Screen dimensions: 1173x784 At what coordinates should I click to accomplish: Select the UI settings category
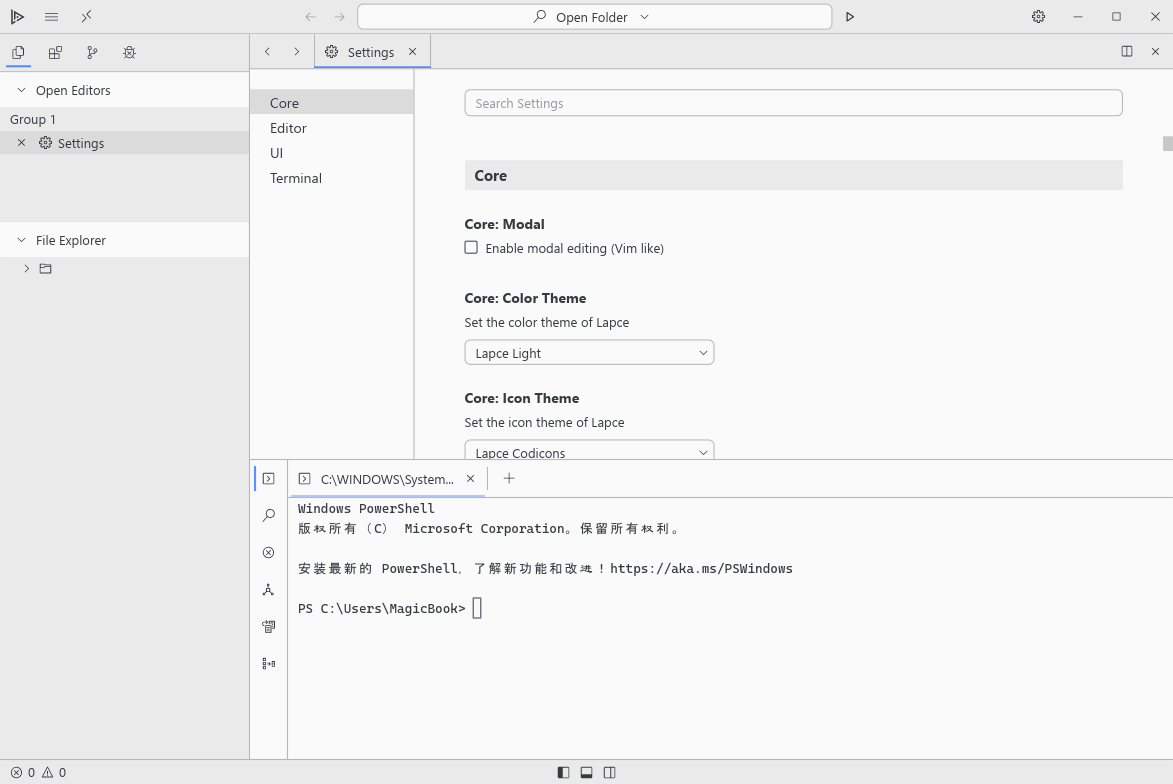pos(331,153)
